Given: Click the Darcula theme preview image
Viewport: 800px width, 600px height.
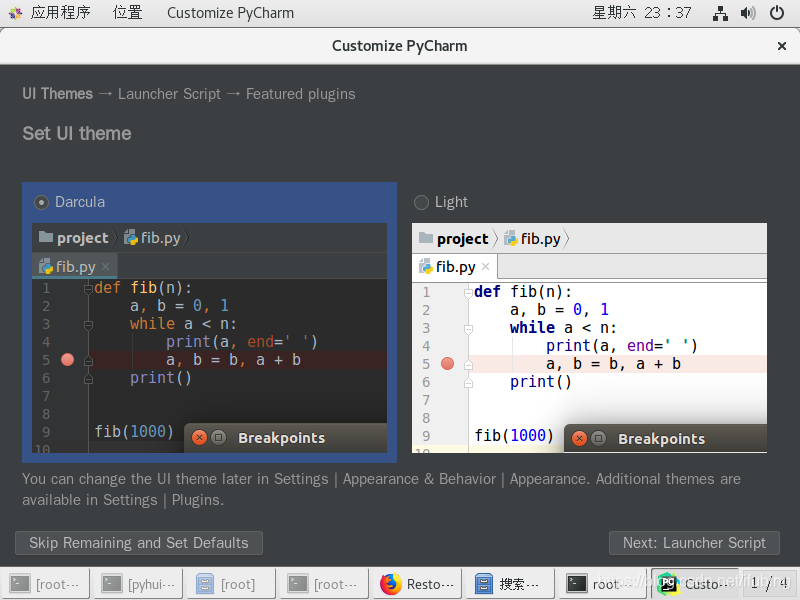Looking at the screenshot, I should [x=209, y=338].
